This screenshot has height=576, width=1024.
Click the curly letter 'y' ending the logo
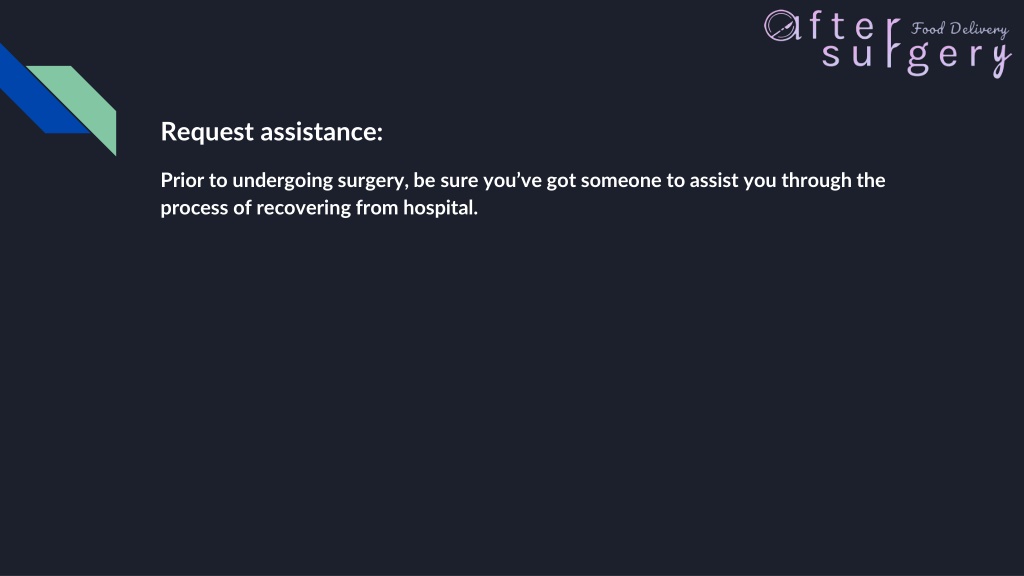[1002, 59]
